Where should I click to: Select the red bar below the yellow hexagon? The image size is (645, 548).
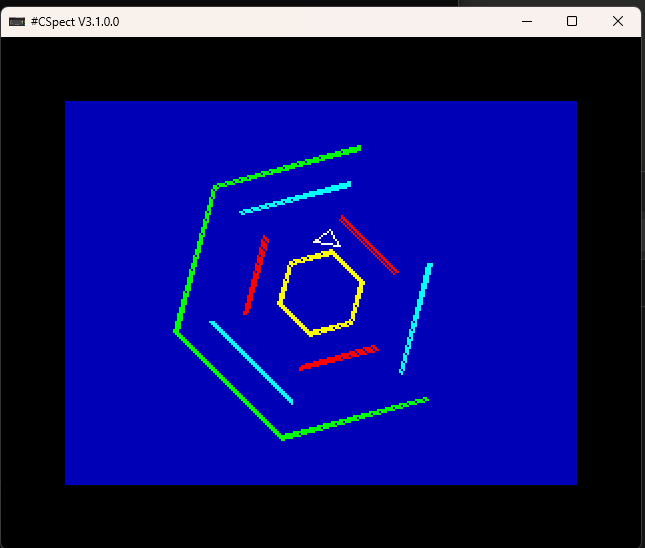coord(338,358)
